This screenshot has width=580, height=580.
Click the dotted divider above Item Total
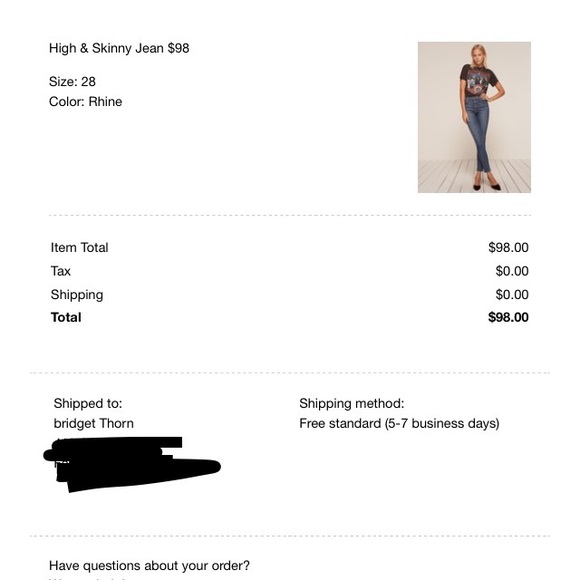coord(290,215)
